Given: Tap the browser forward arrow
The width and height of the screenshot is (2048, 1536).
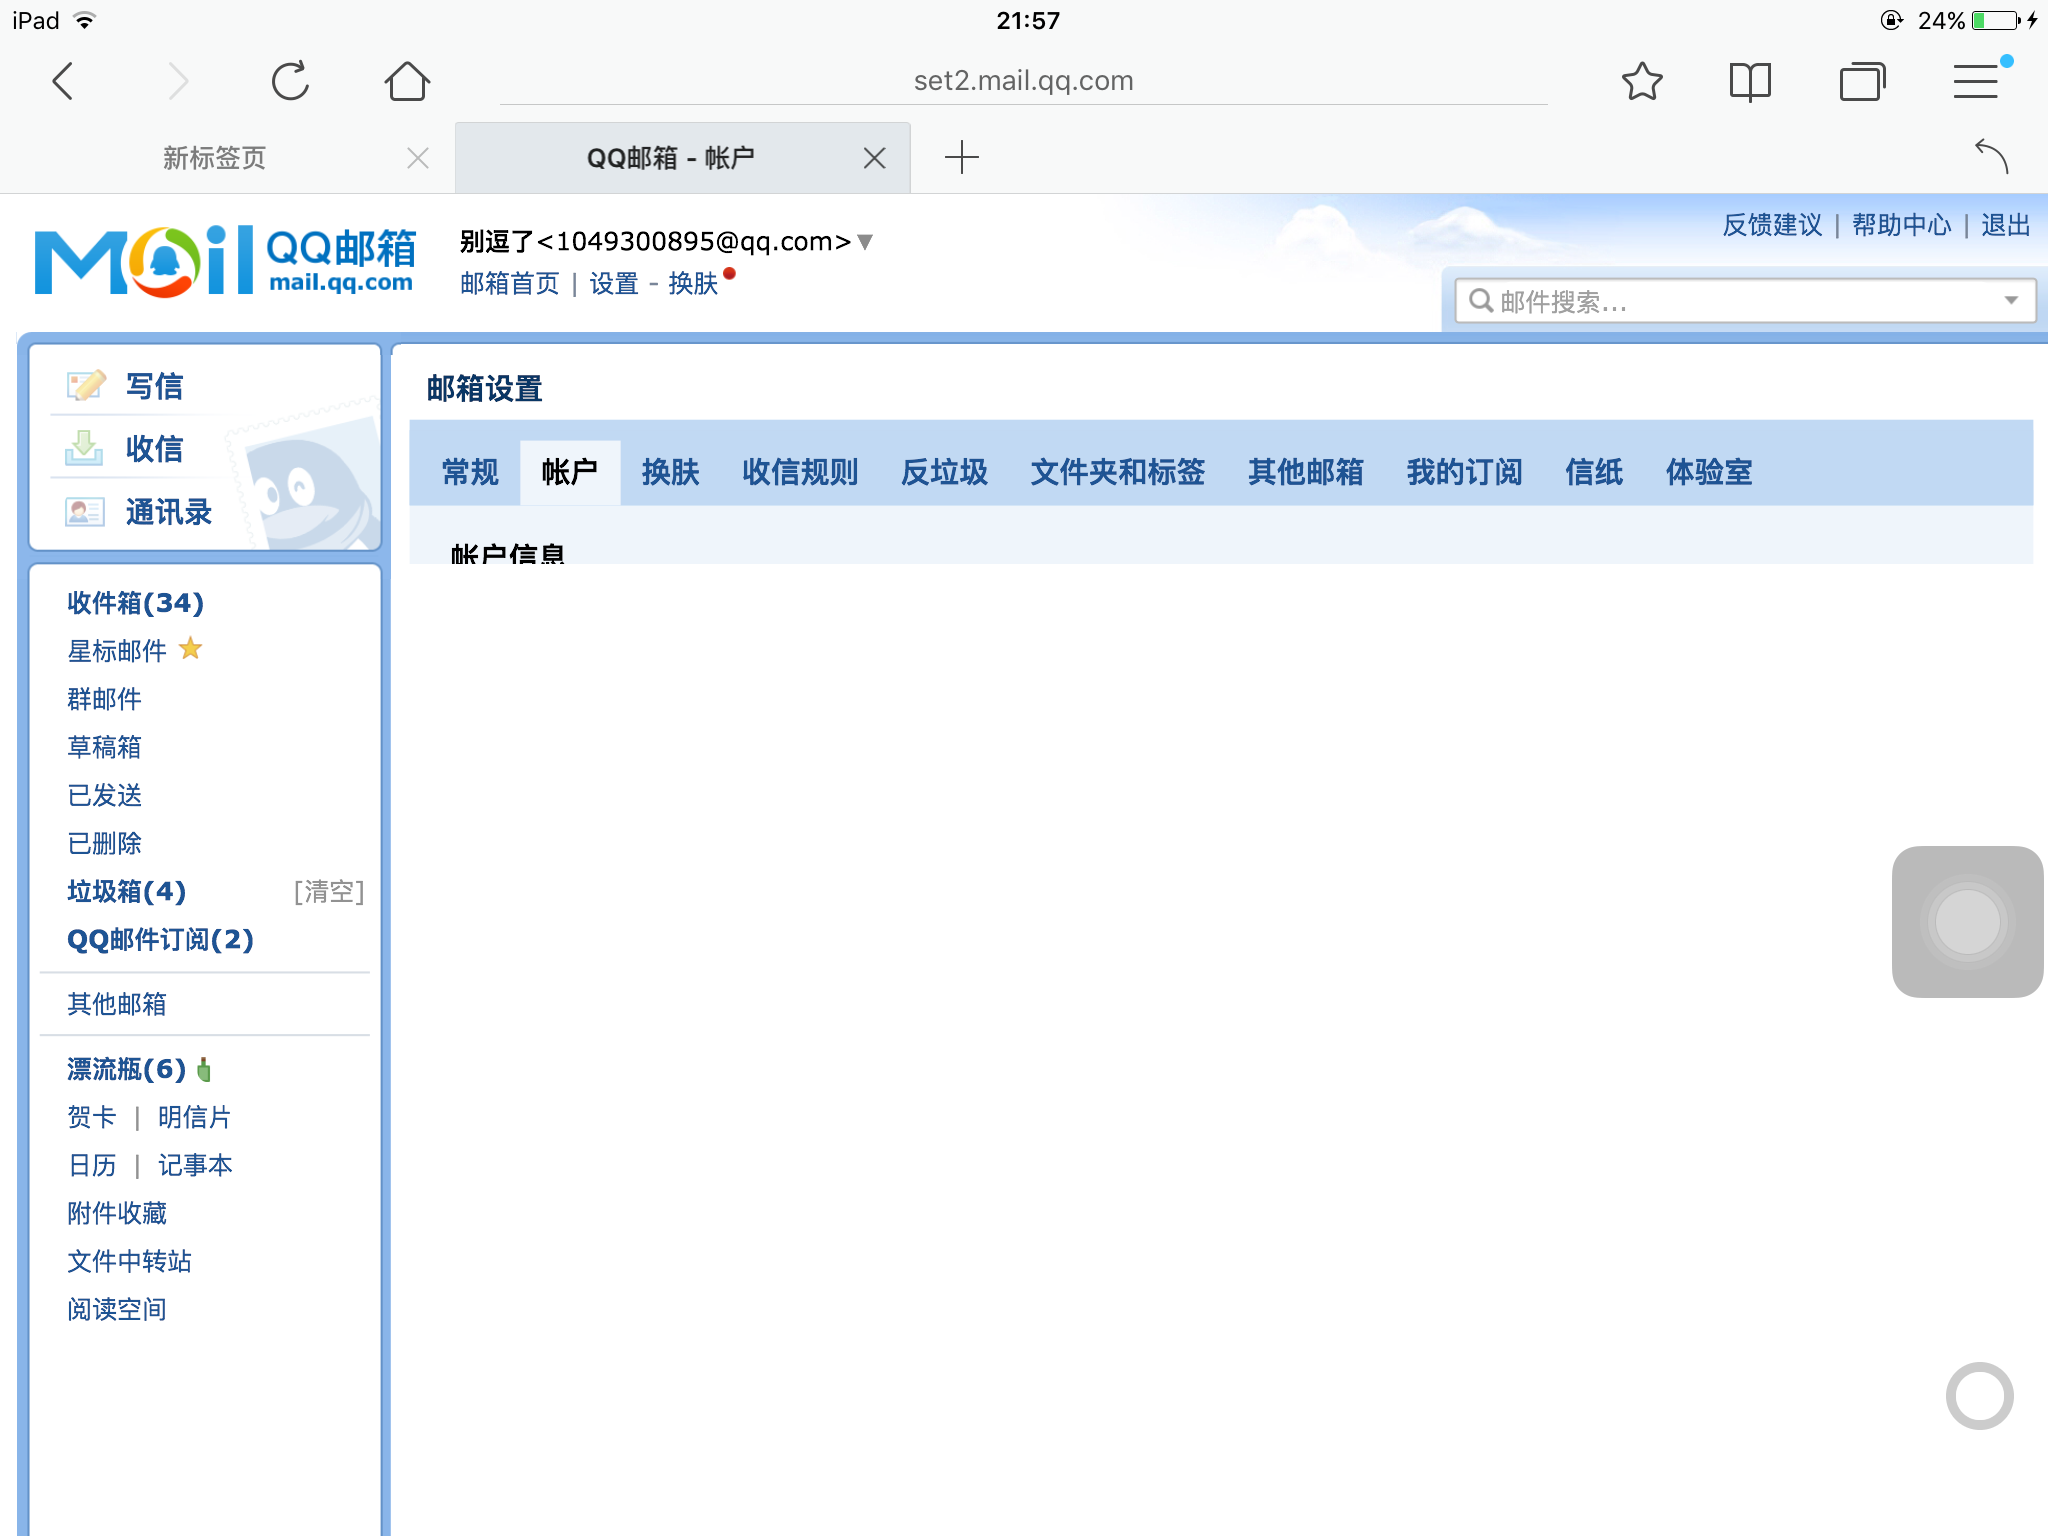Looking at the screenshot, I should 178,81.
